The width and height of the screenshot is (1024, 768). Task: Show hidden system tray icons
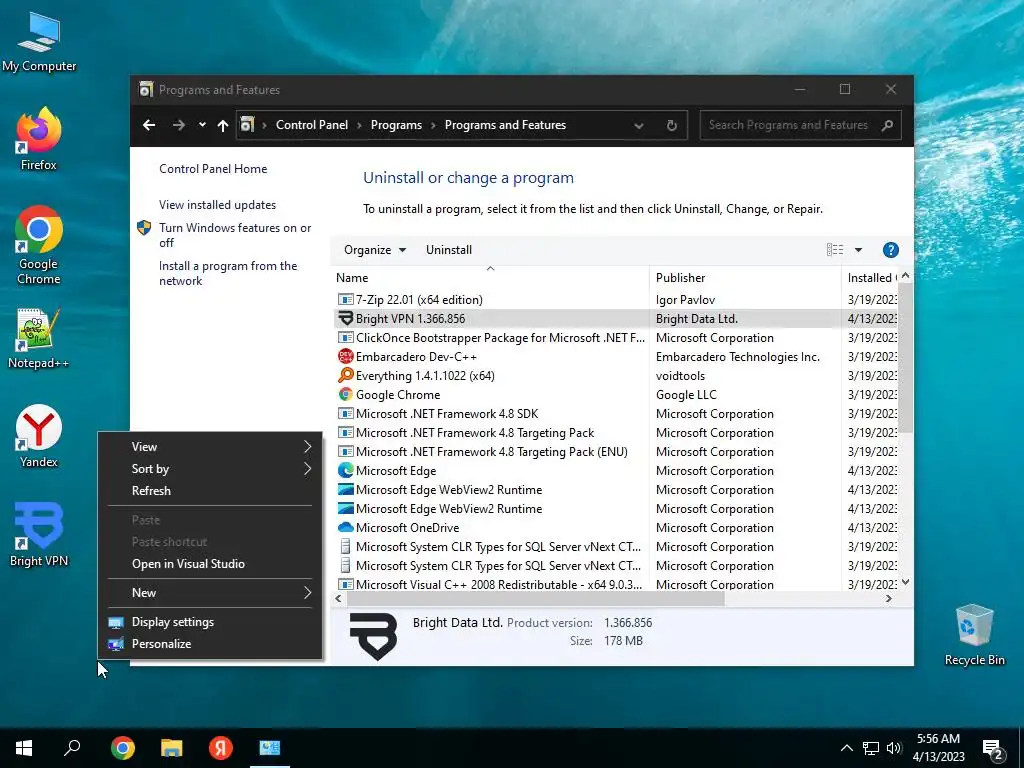coord(846,748)
